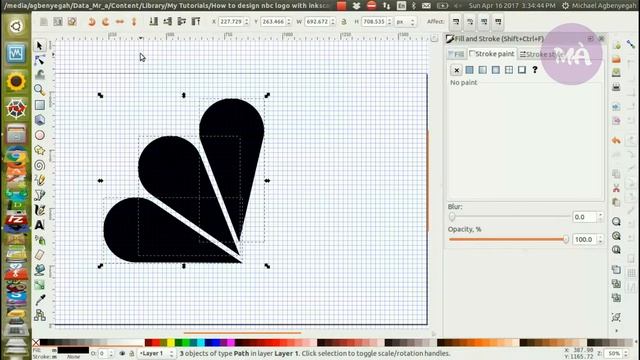640x360 pixels.
Task: Click Cut scissors icon in commands bar
Action: tap(616, 188)
